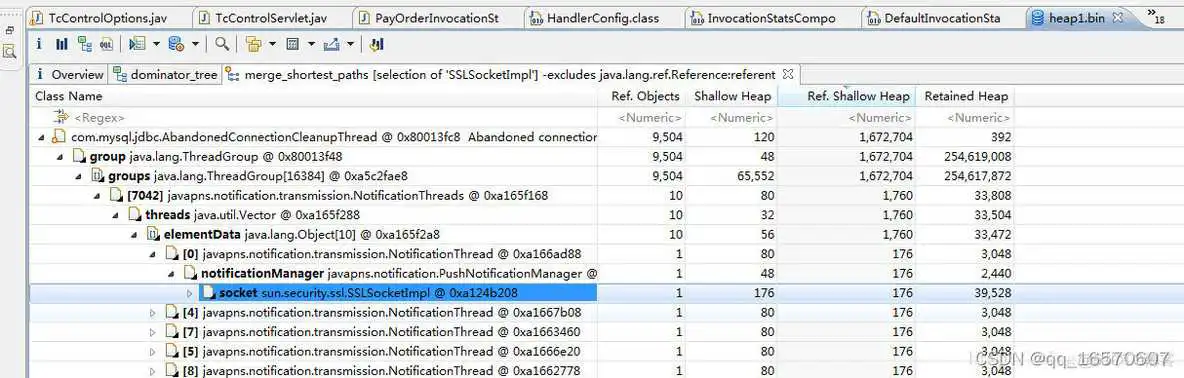Viewport: 1184px width, 378px height.
Task: Click the Thread Overview toolbar icon
Action: coord(137,45)
